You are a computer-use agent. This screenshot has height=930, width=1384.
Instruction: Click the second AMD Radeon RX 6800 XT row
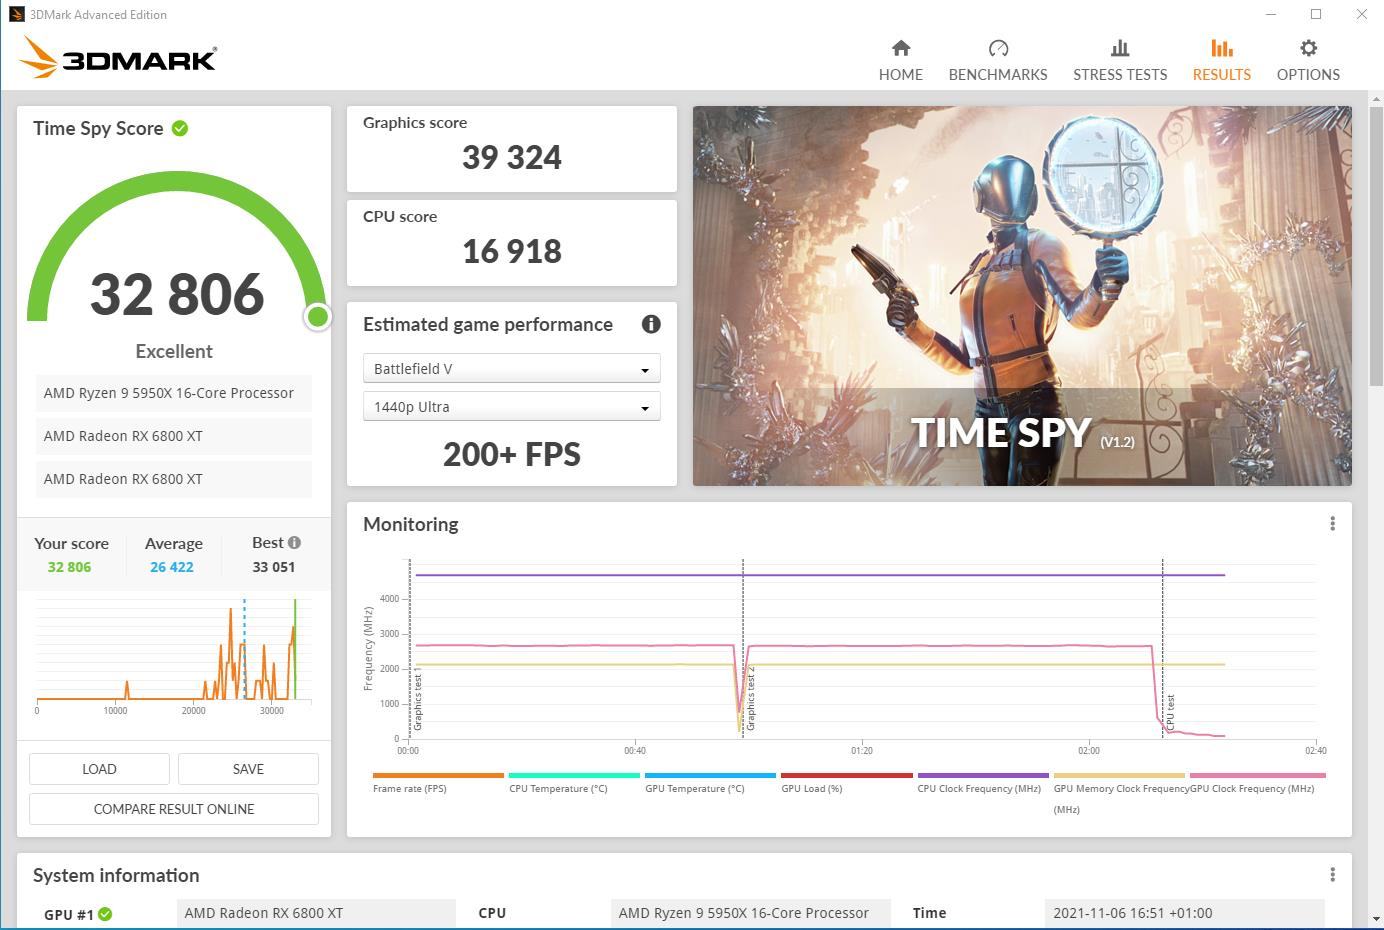[x=174, y=479]
